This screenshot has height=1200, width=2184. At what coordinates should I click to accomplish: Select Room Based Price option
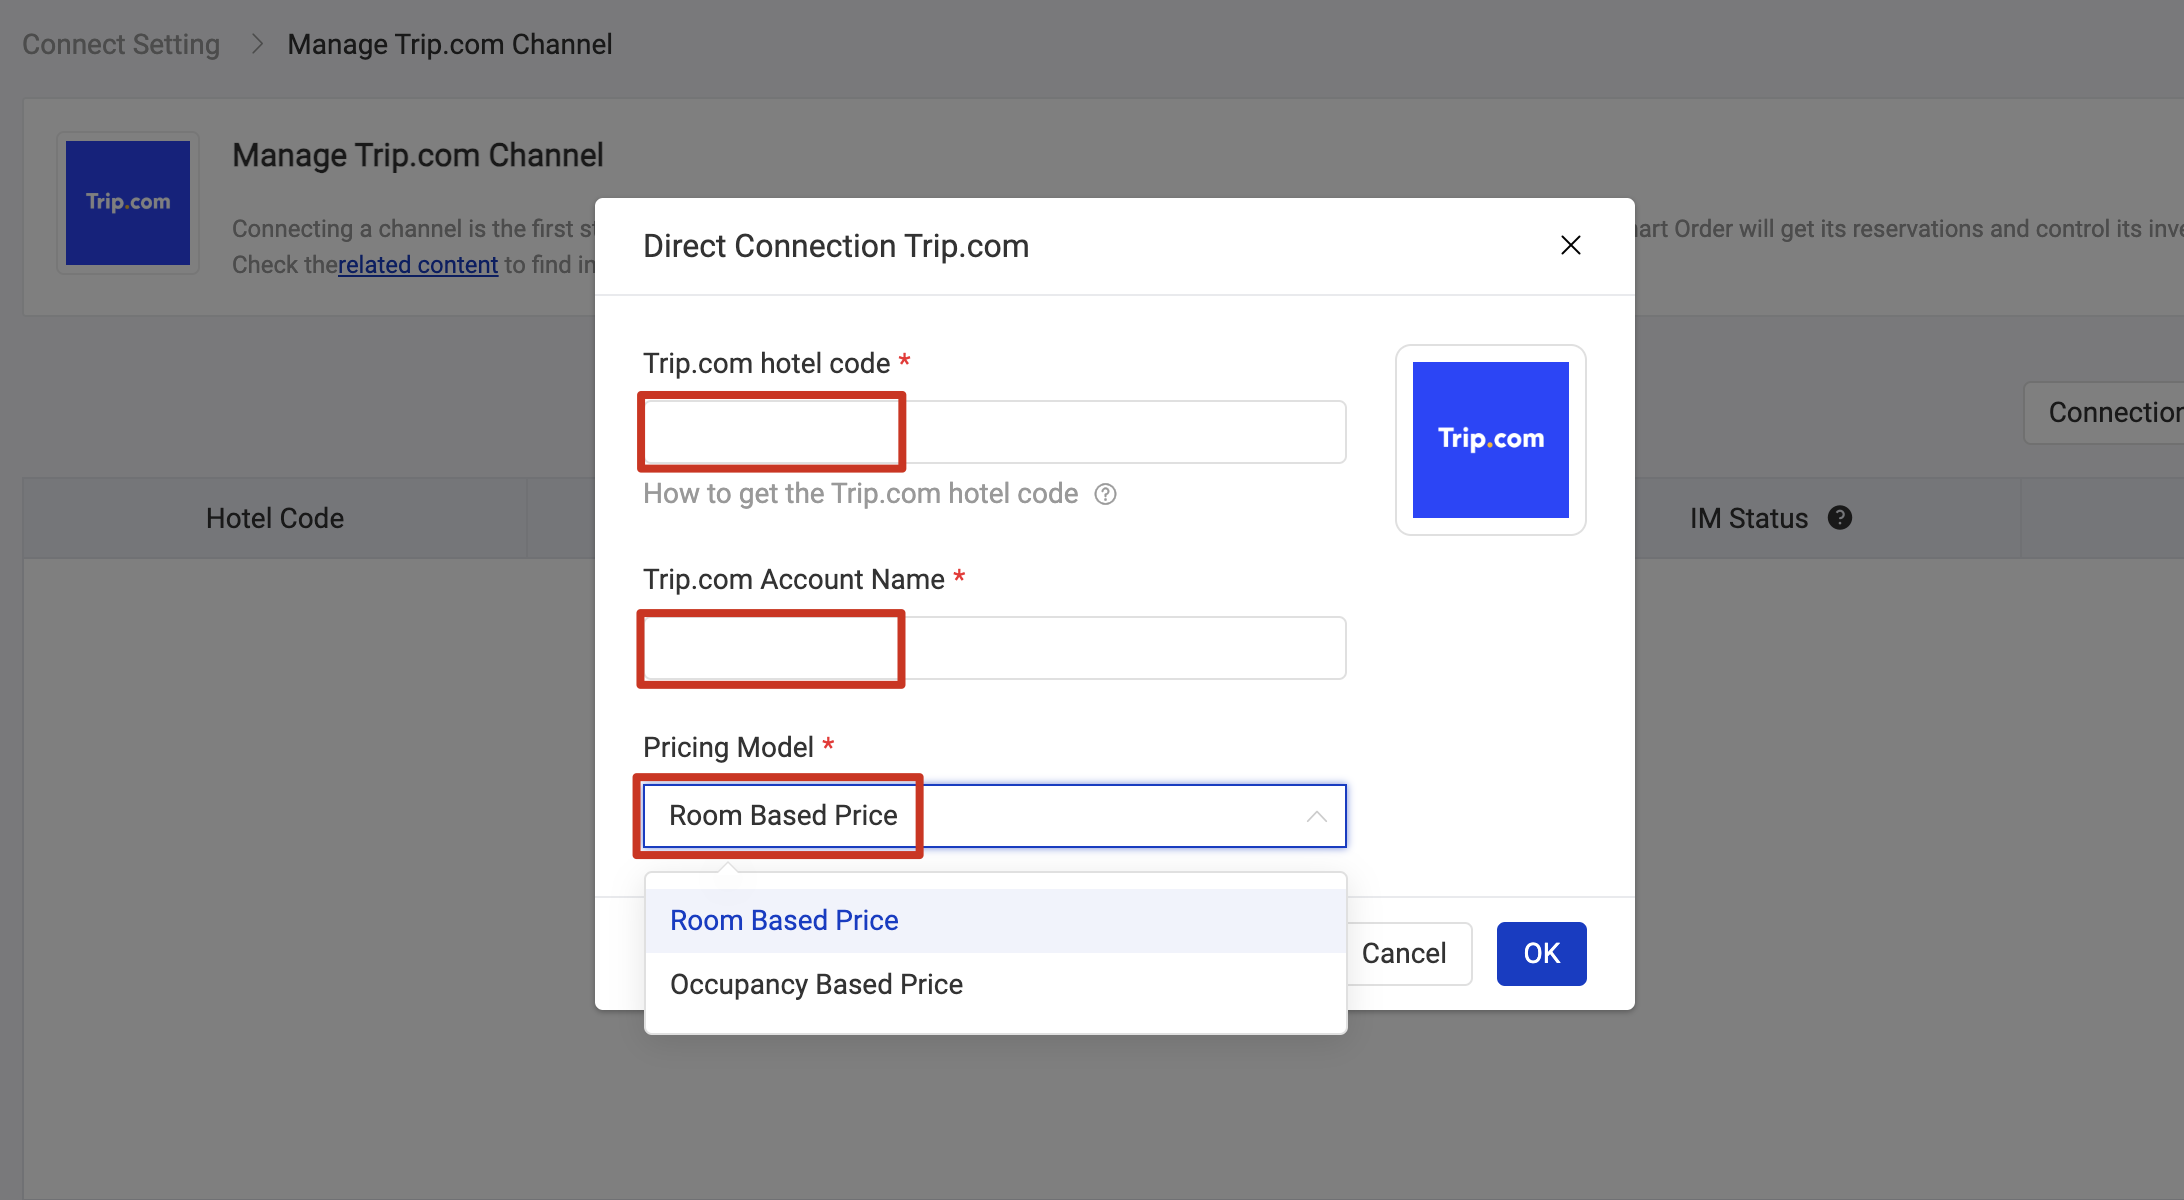click(x=785, y=920)
